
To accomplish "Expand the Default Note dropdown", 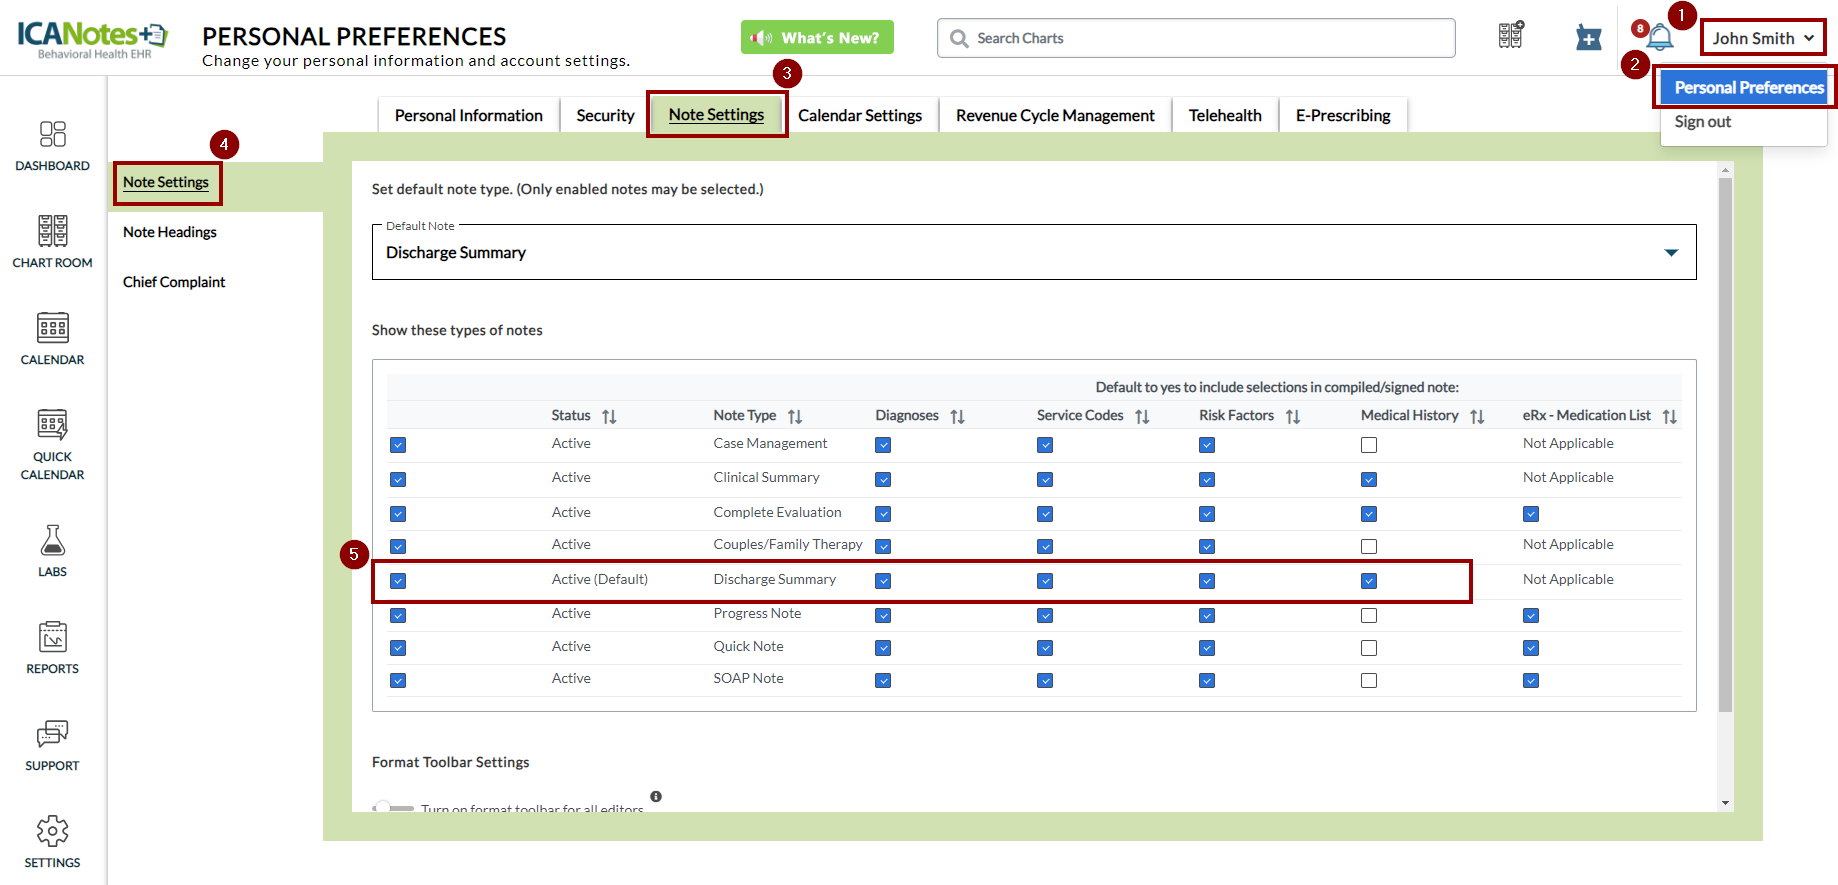I will [1670, 252].
